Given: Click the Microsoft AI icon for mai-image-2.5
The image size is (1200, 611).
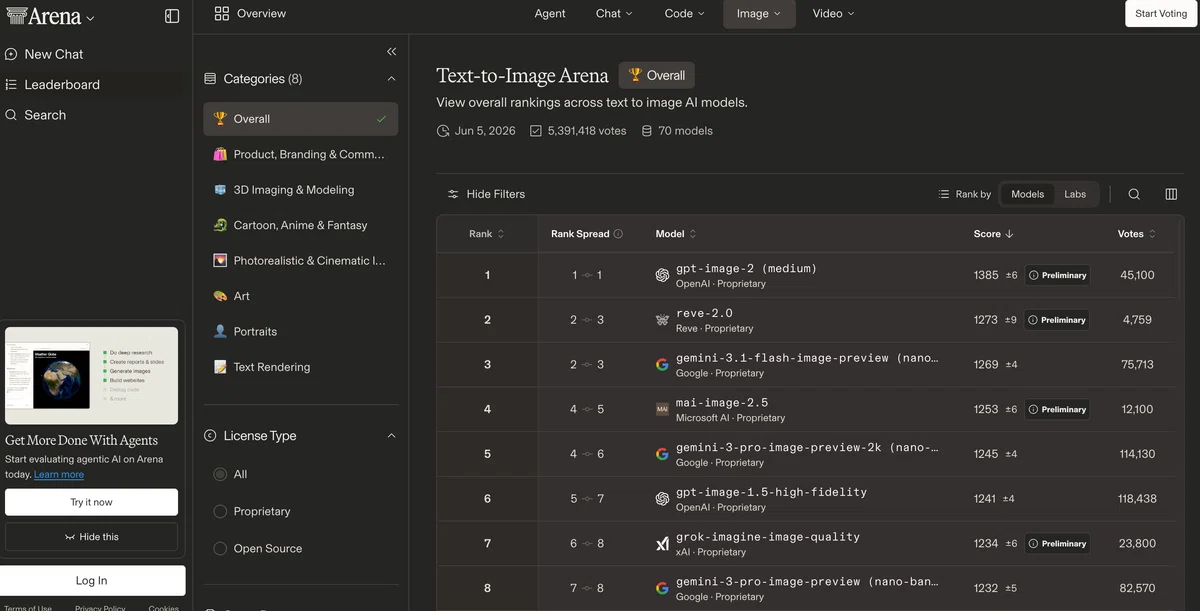Looking at the screenshot, I should (662, 409).
